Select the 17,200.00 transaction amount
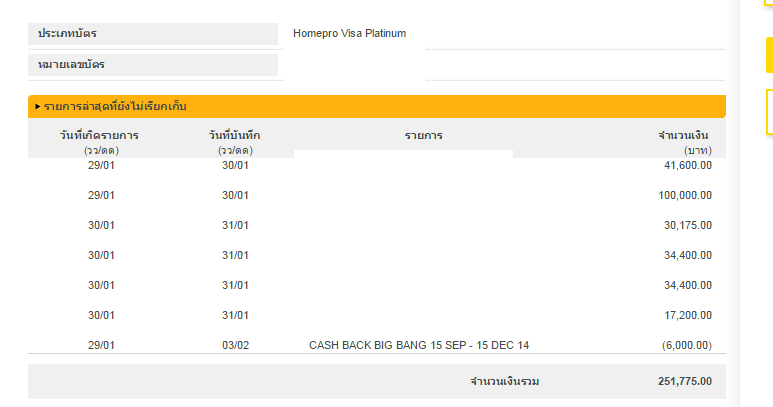The width and height of the screenshot is (773, 407). point(686,315)
